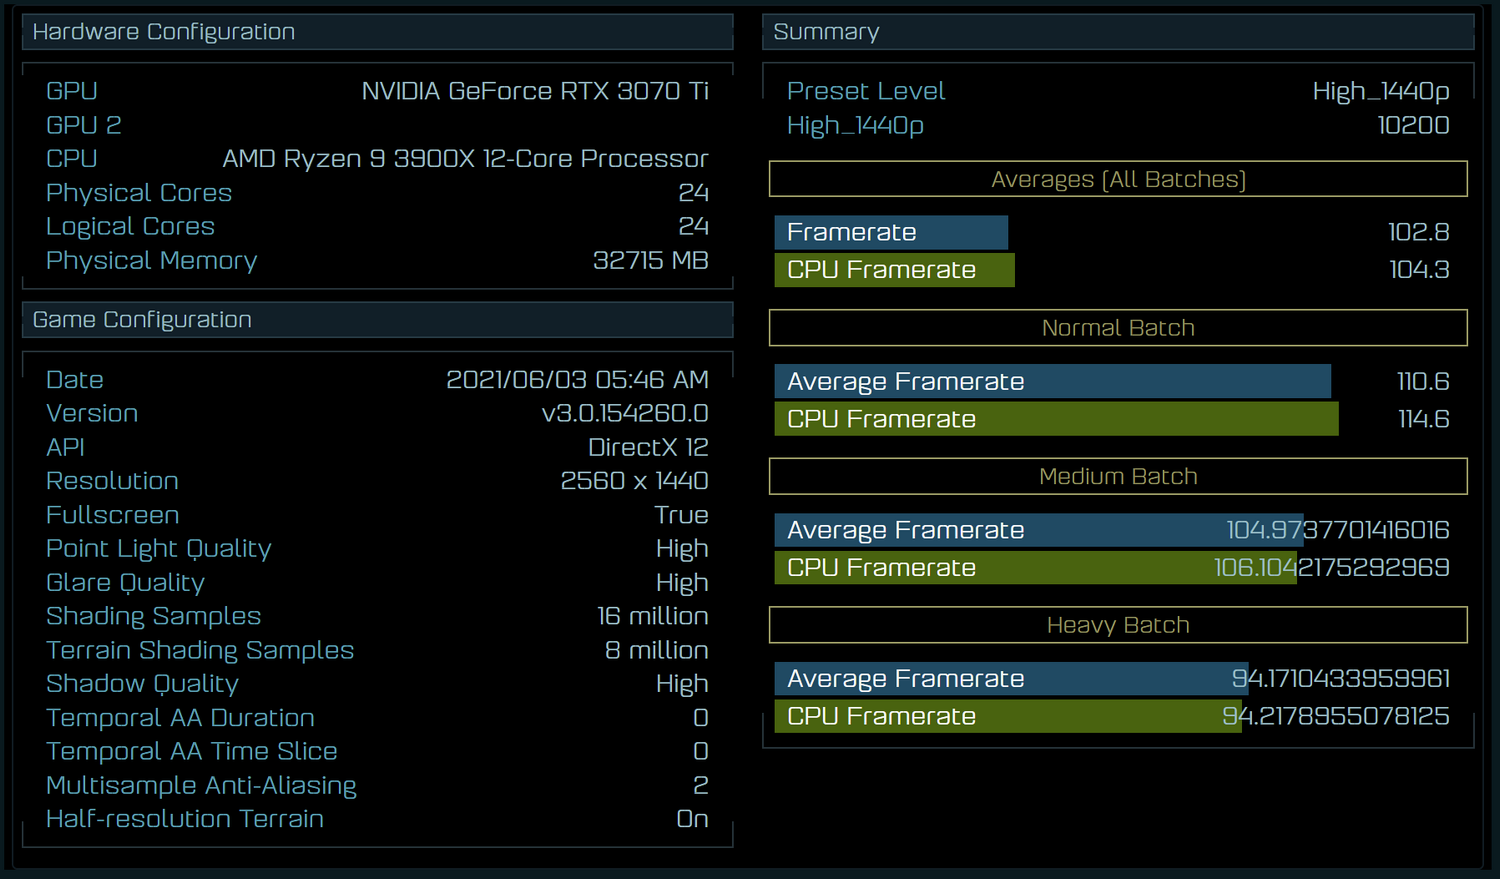Click the Date label

tap(75, 380)
